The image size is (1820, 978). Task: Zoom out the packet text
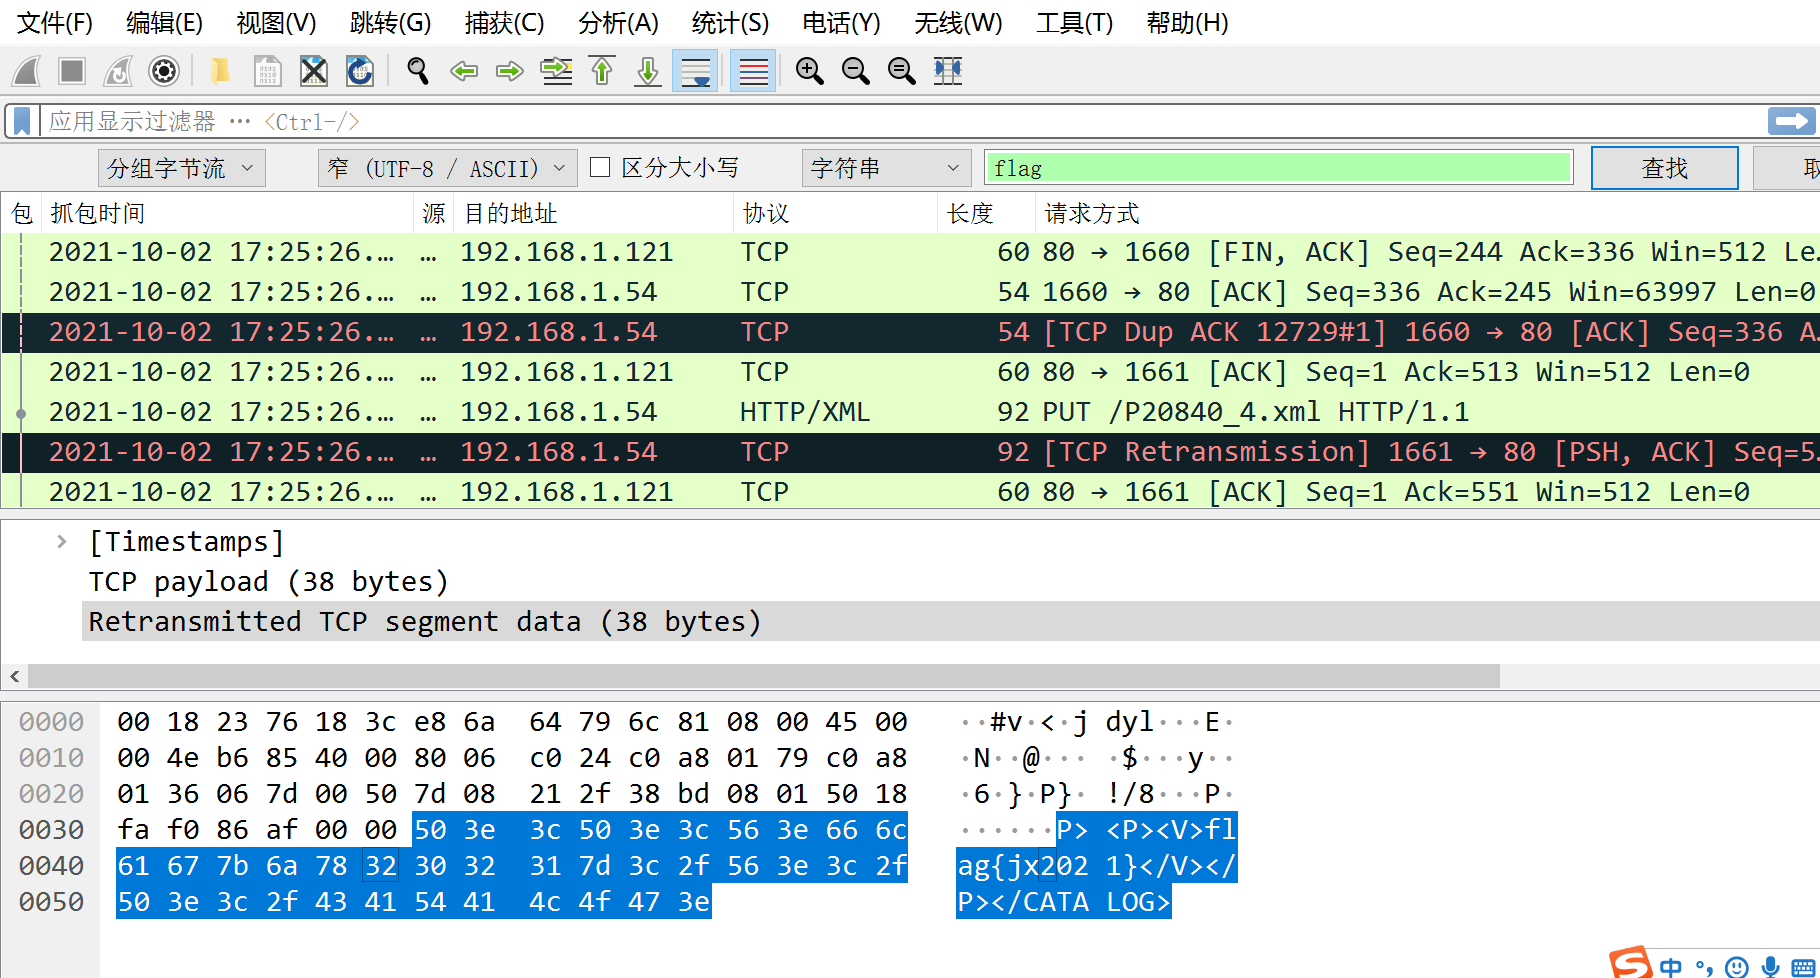[856, 71]
